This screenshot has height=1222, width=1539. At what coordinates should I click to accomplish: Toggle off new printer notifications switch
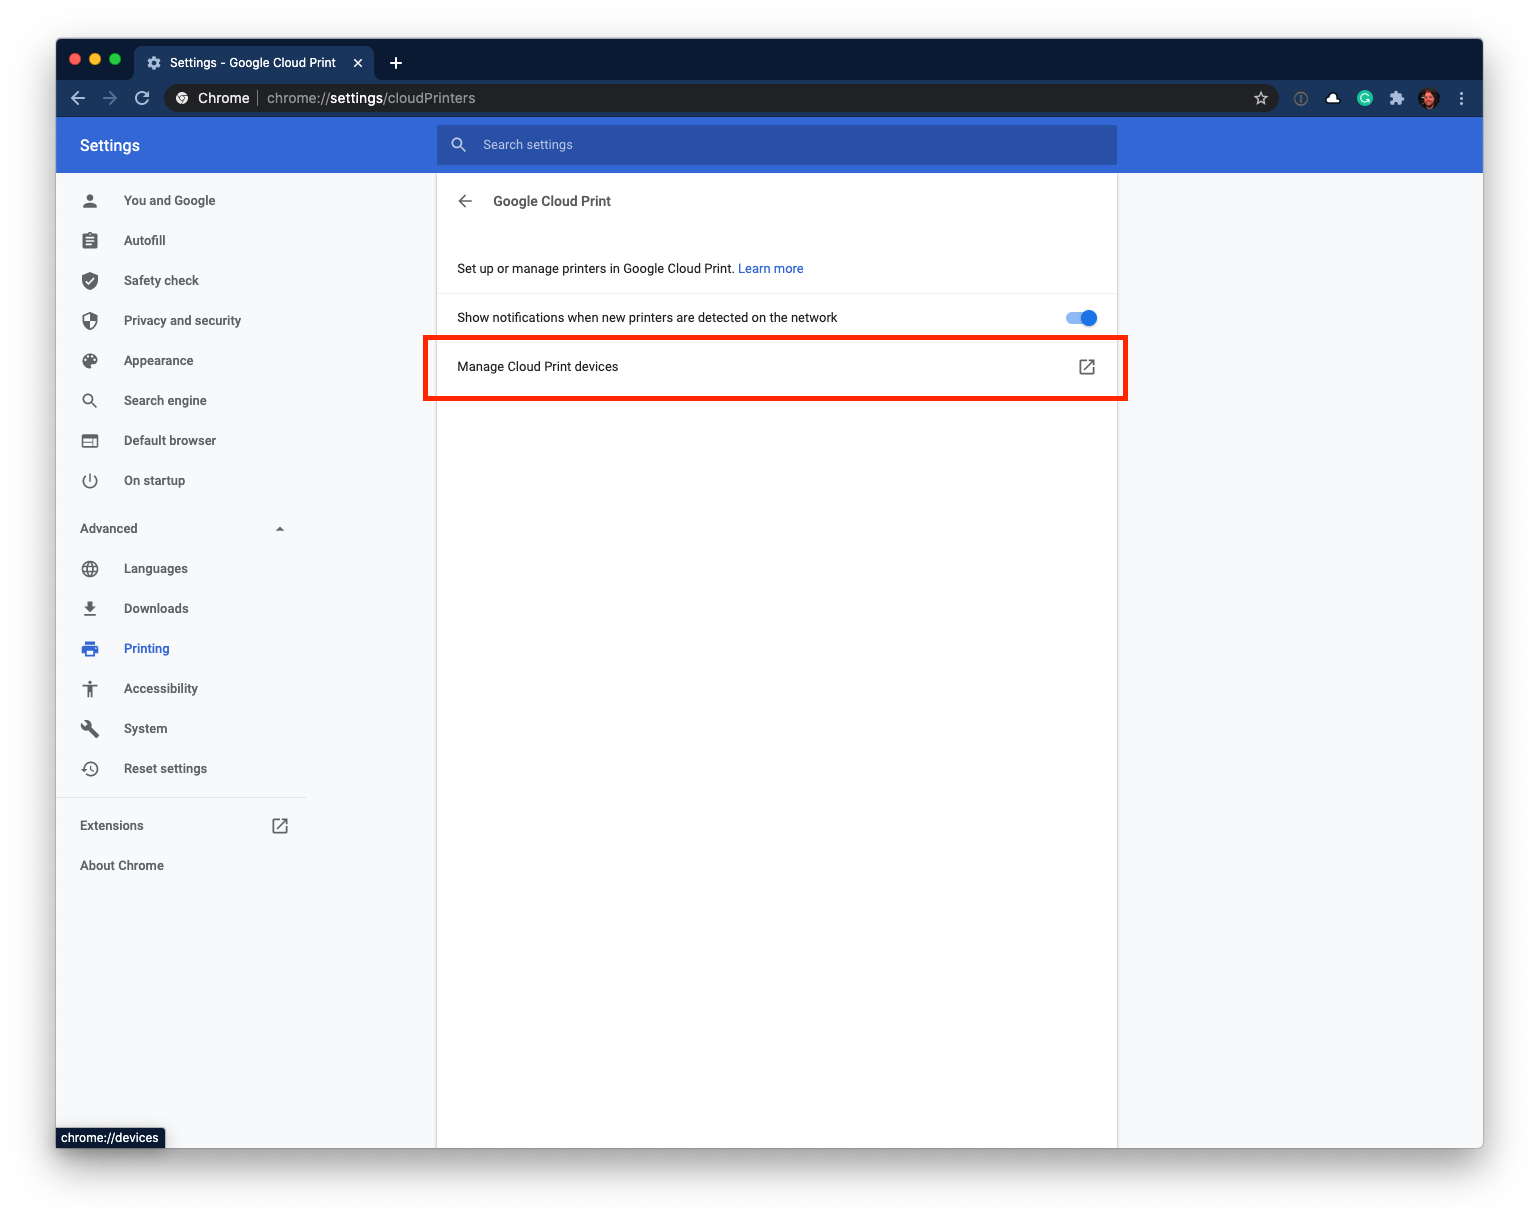[1081, 318]
